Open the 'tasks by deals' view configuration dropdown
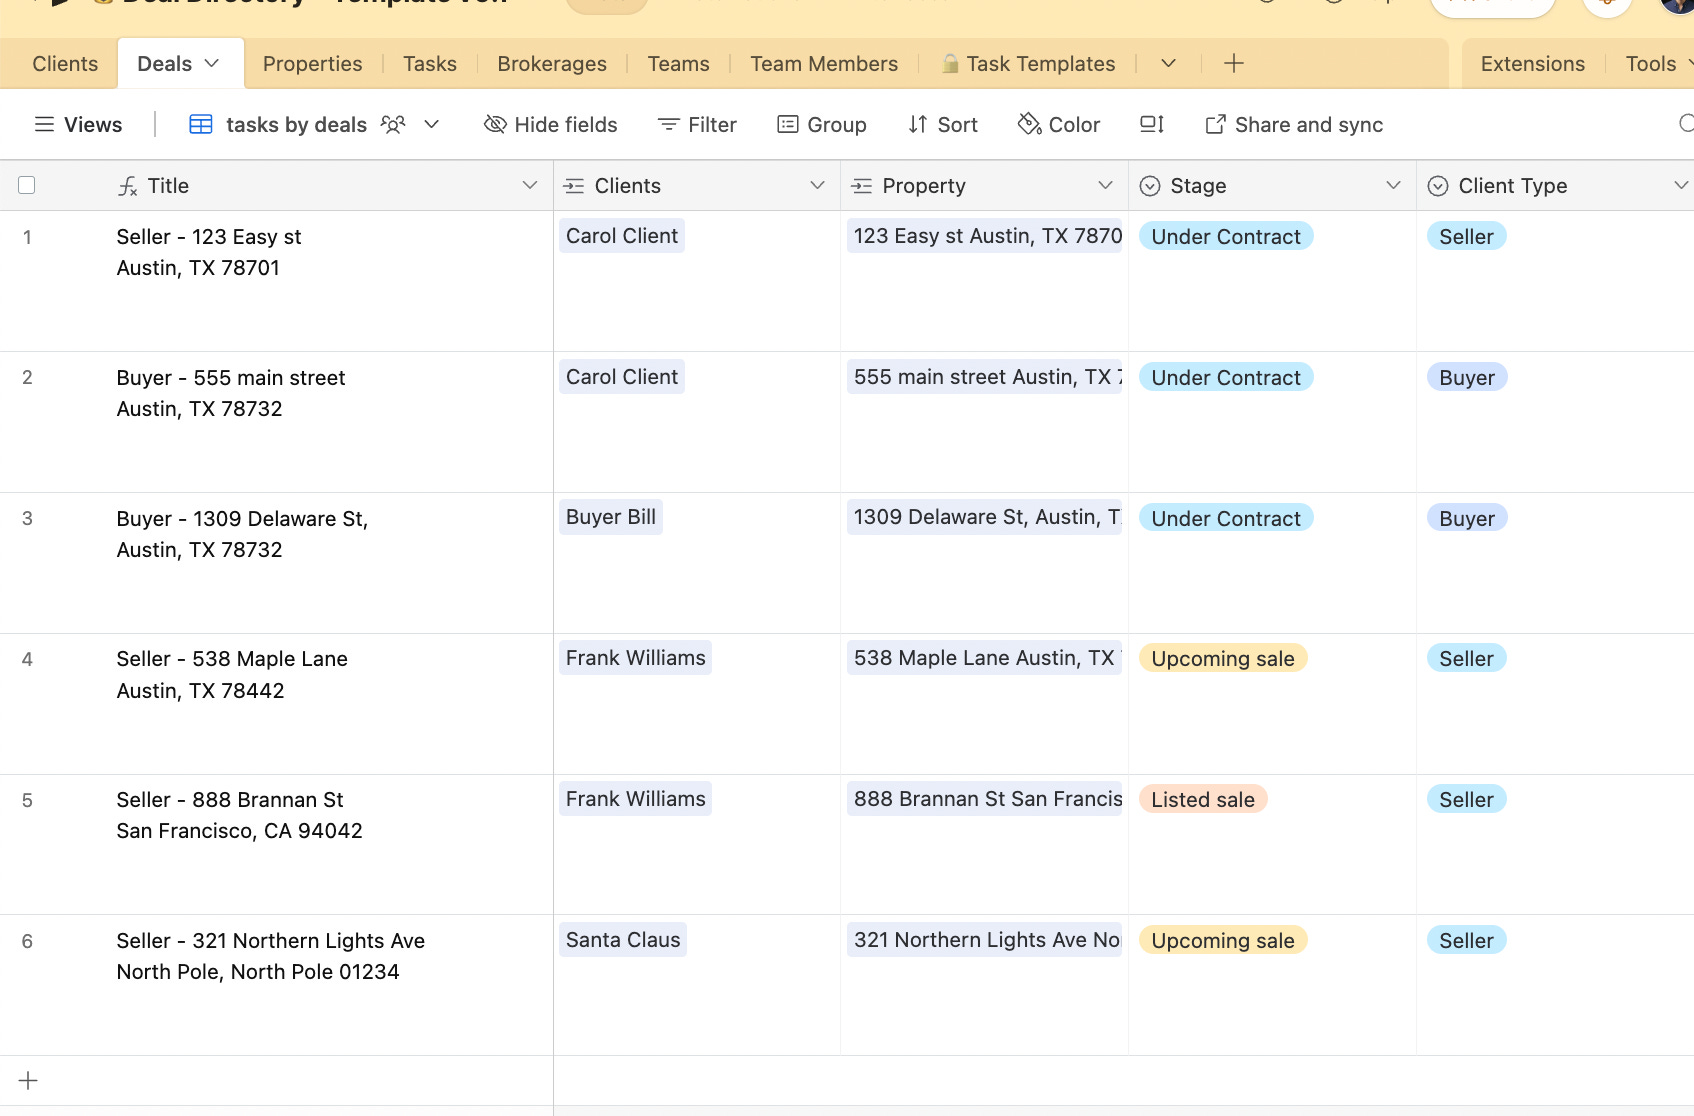Screen dimensions: 1694x1116 click(431, 124)
